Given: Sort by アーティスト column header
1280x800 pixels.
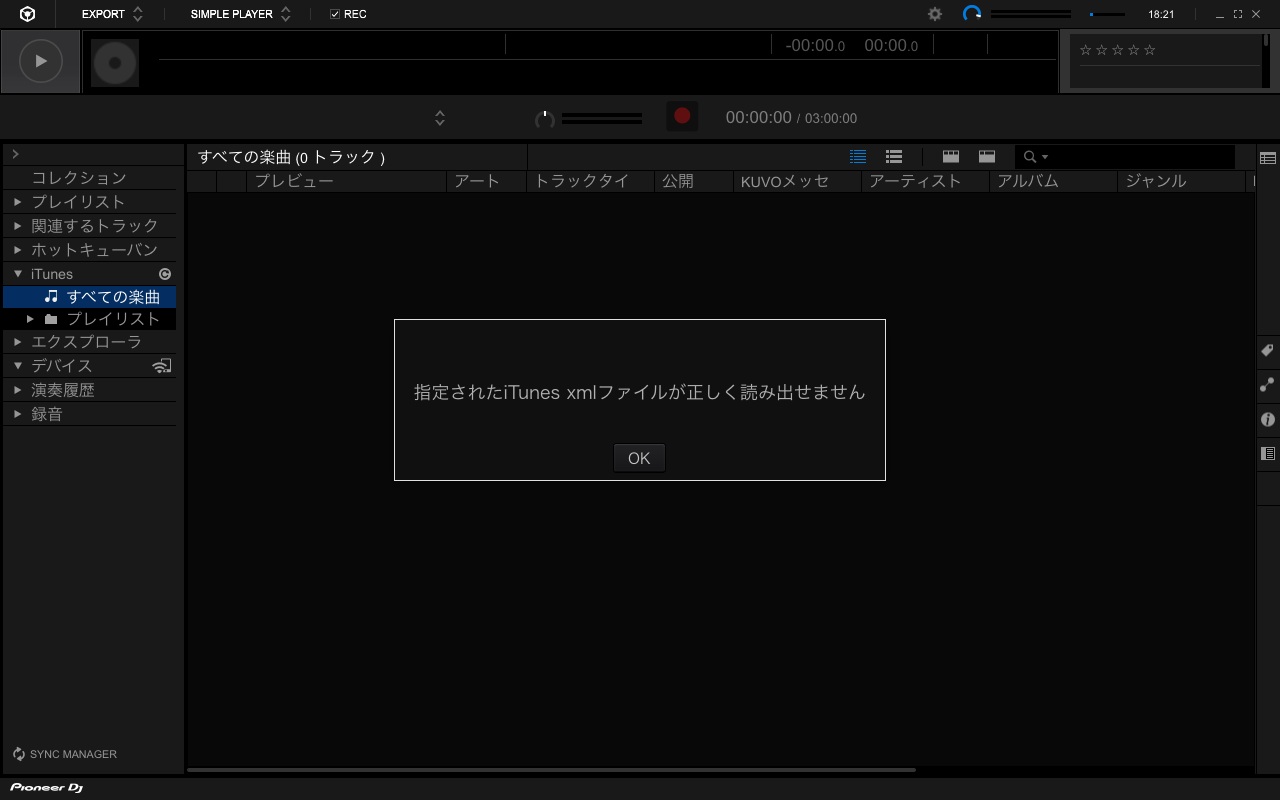Looking at the screenshot, I should tap(926, 181).
